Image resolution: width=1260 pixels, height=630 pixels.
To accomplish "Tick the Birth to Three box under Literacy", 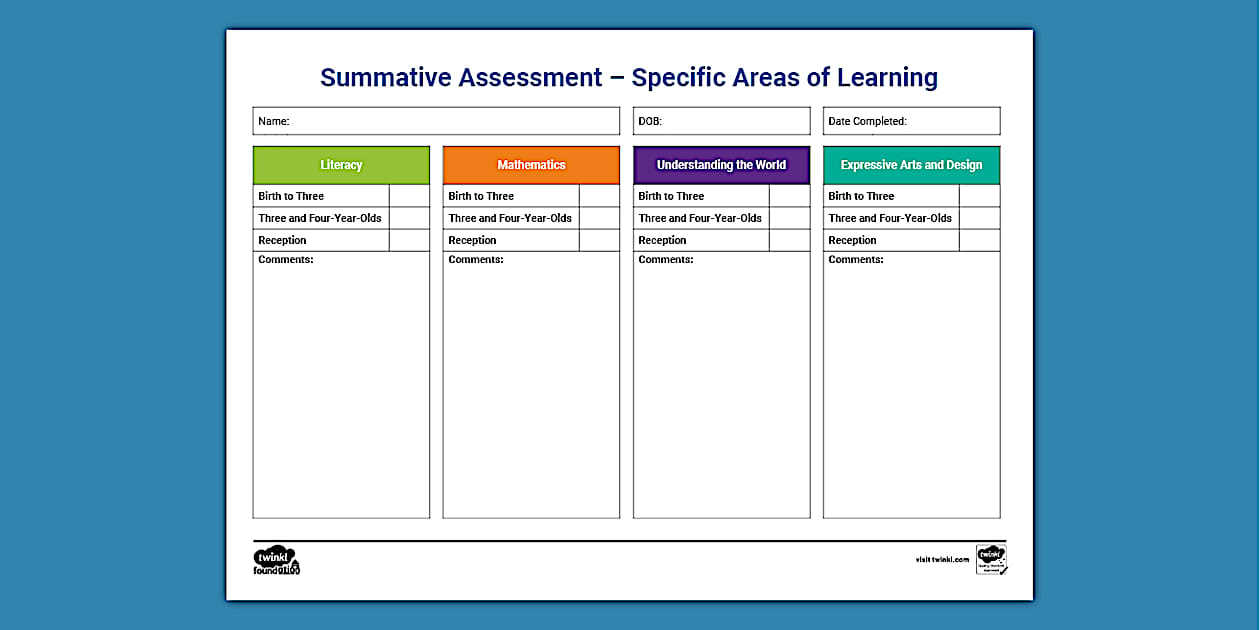I will (x=410, y=195).
